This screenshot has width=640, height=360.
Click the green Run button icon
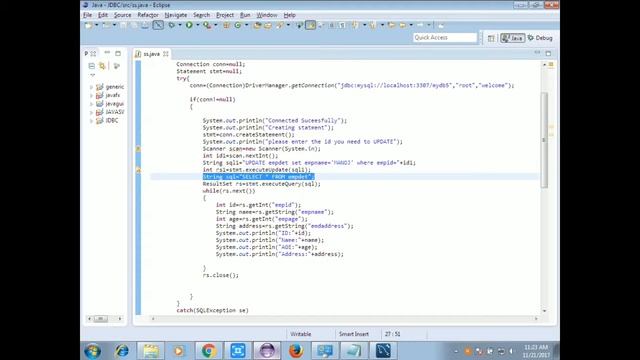click(189, 25)
